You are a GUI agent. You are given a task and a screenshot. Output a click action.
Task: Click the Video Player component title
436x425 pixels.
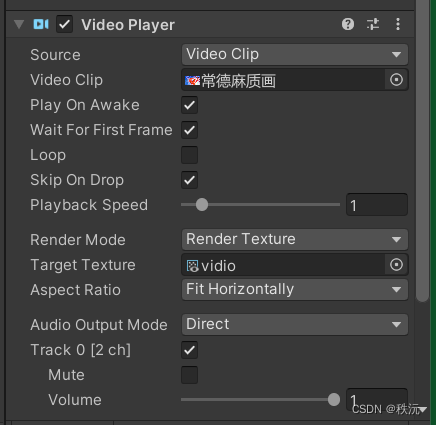point(128,25)
